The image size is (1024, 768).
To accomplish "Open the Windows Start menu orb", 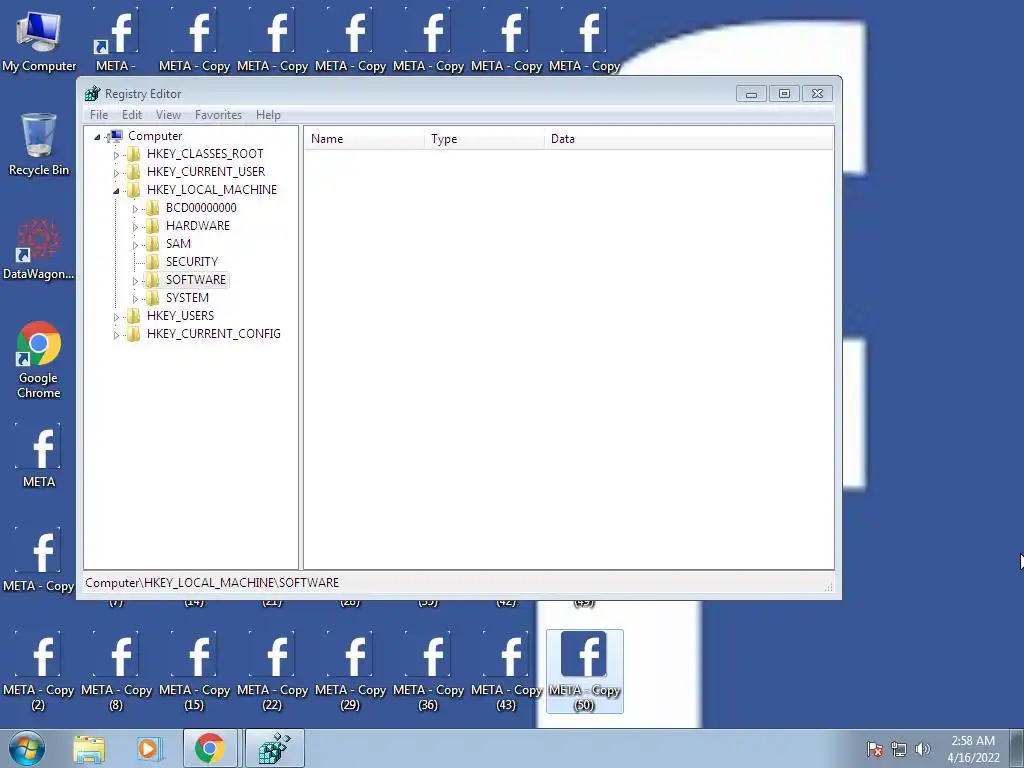I will (27, 748).
